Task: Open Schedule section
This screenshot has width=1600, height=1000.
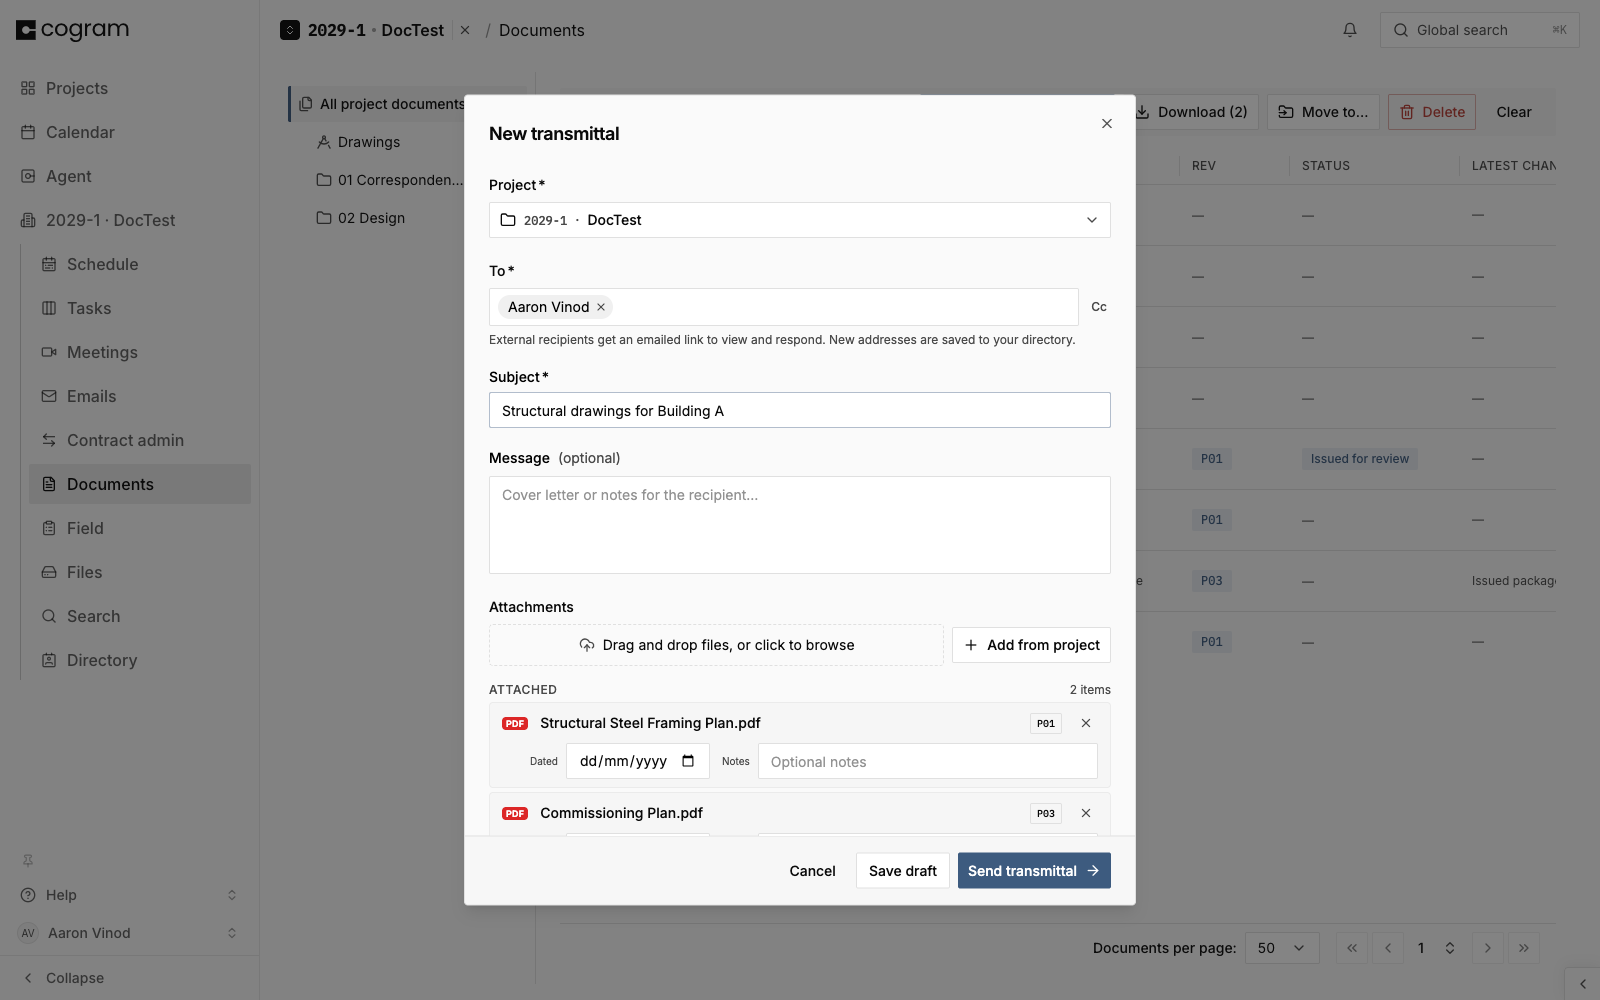Action: click(140, 264)
